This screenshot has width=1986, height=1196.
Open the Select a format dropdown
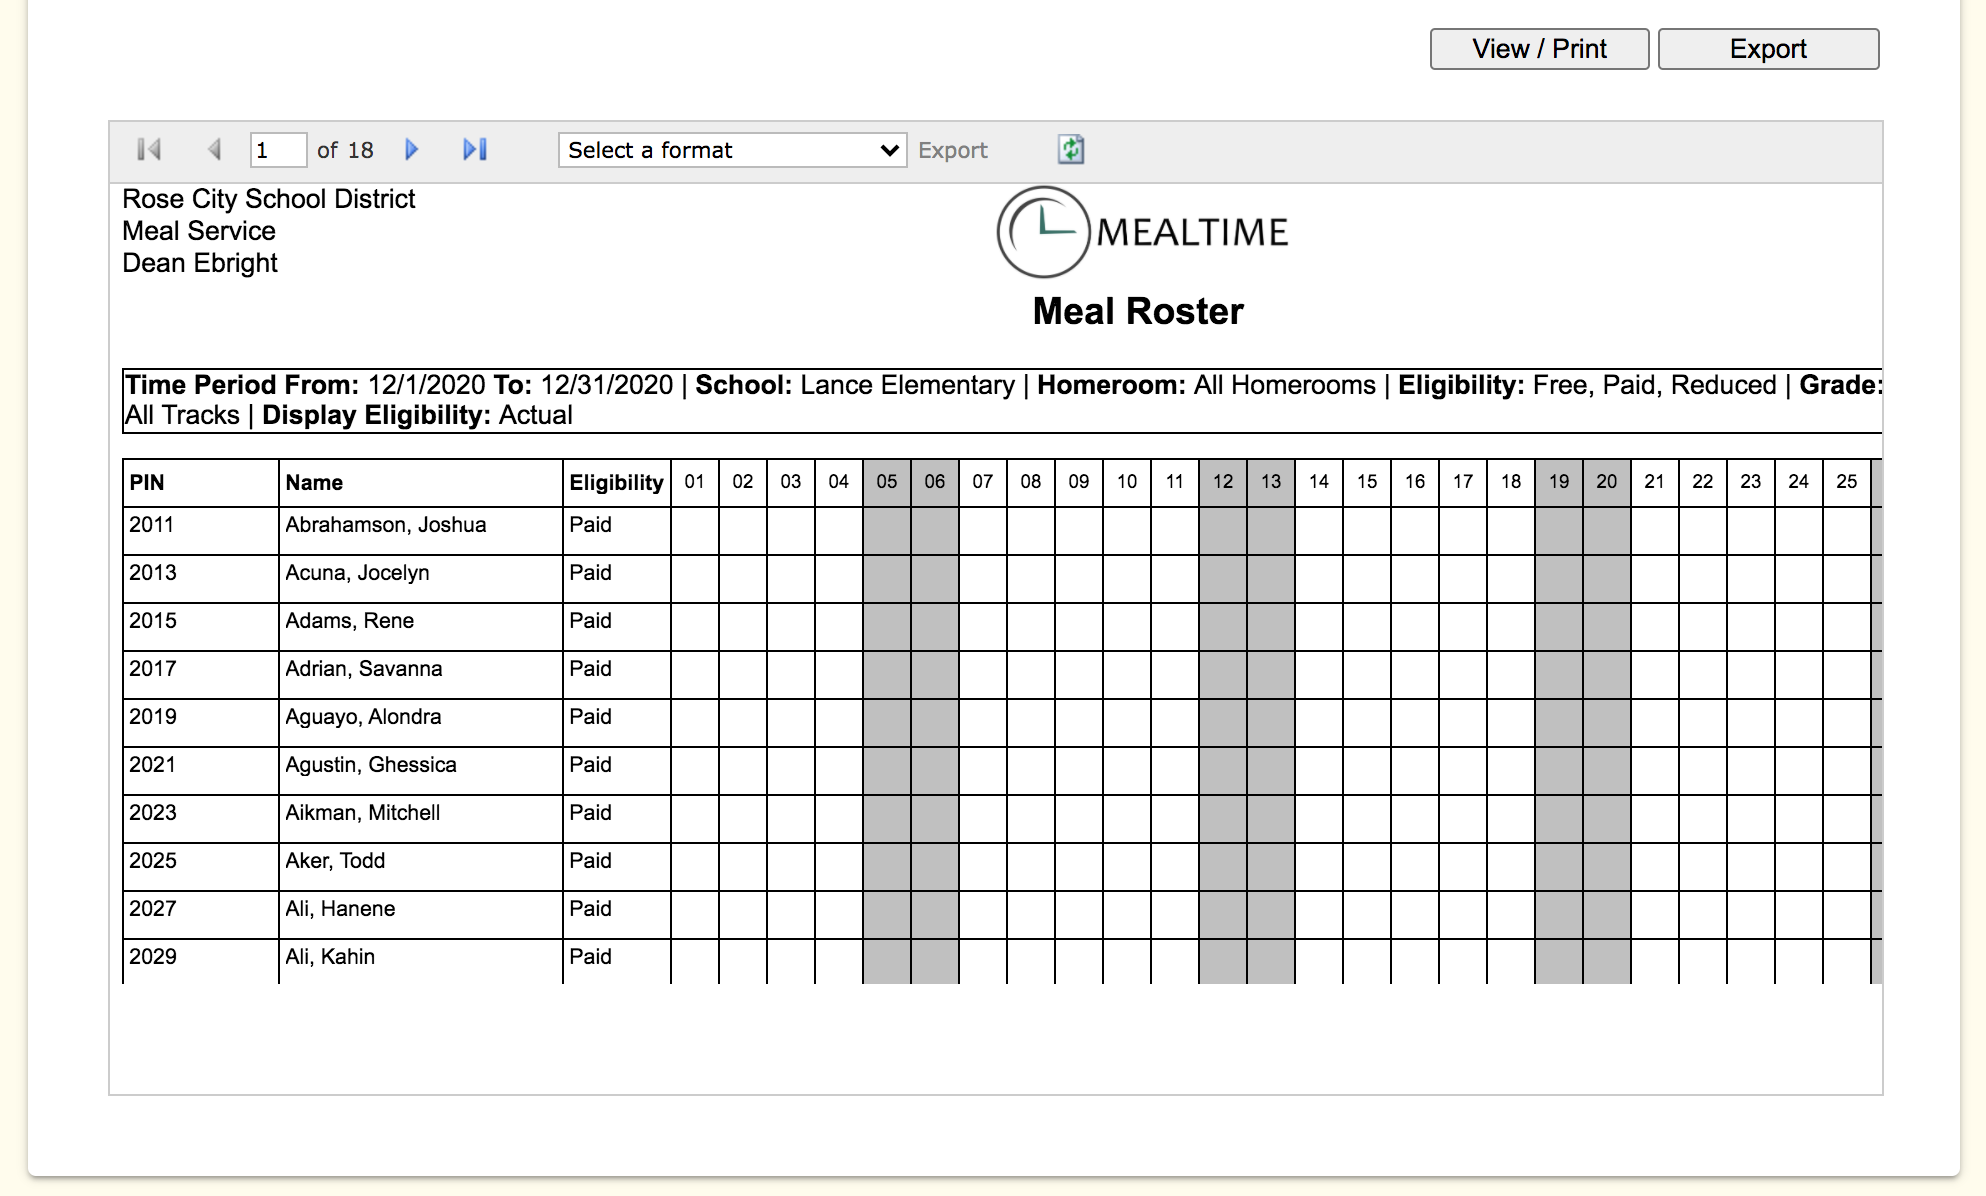pos(732,150)
